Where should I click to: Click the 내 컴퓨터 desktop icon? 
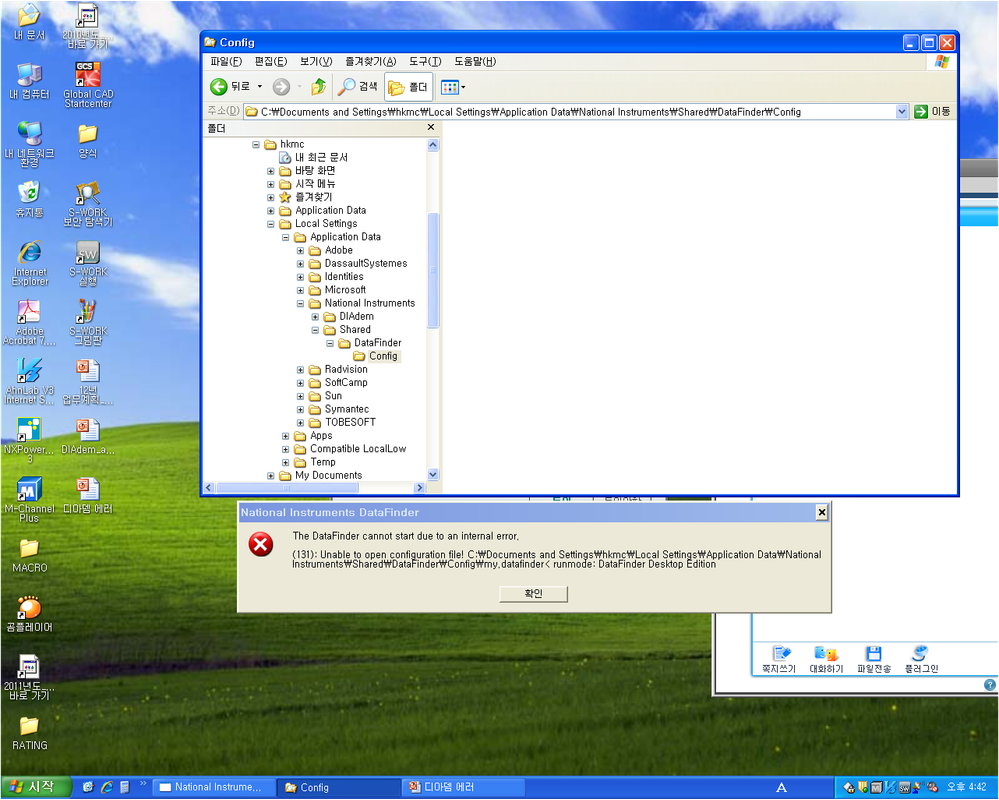click(29, 81)
